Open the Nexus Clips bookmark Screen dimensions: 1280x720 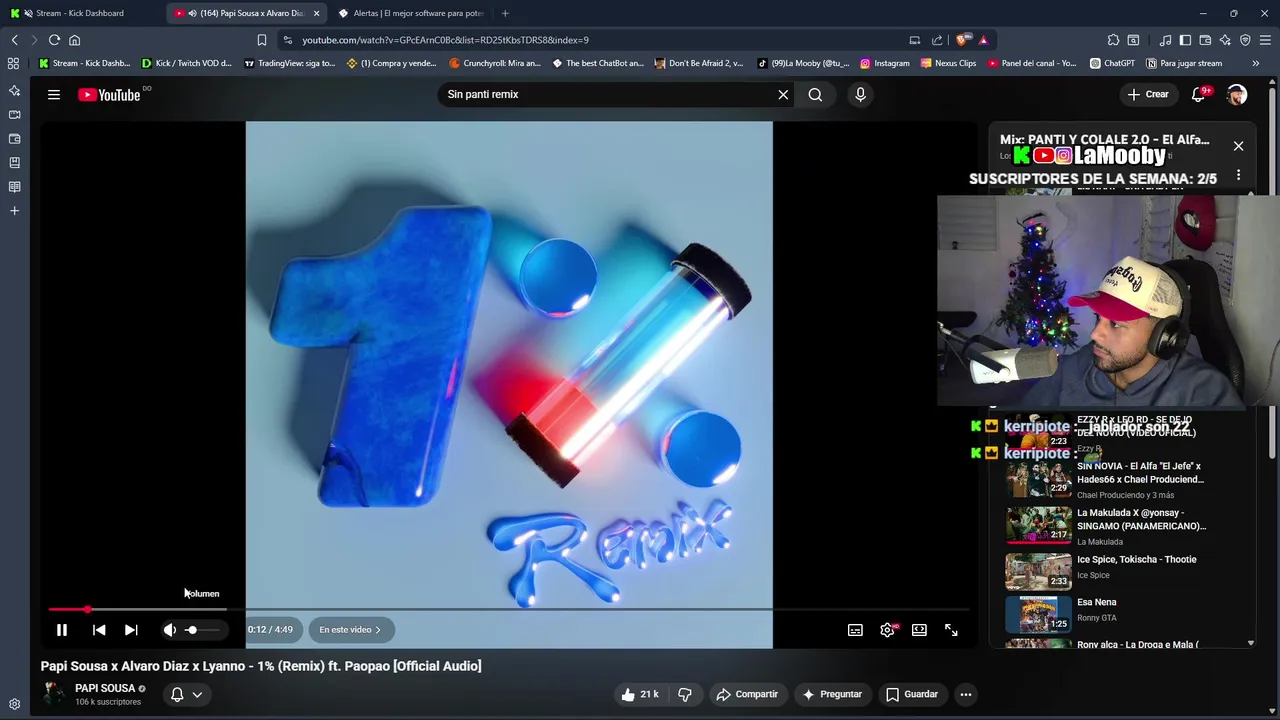[948, 63]
